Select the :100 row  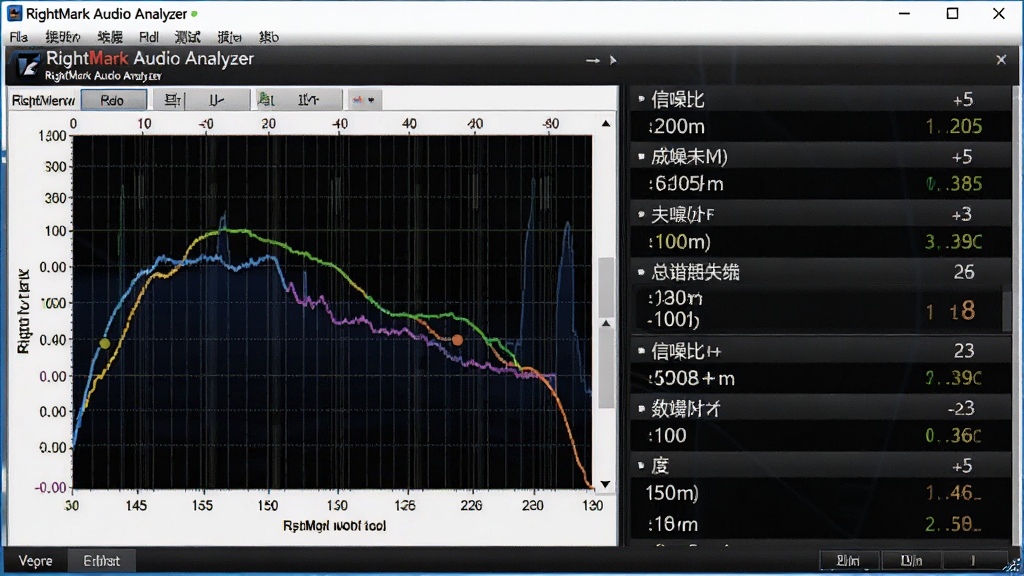click(820, 436)
